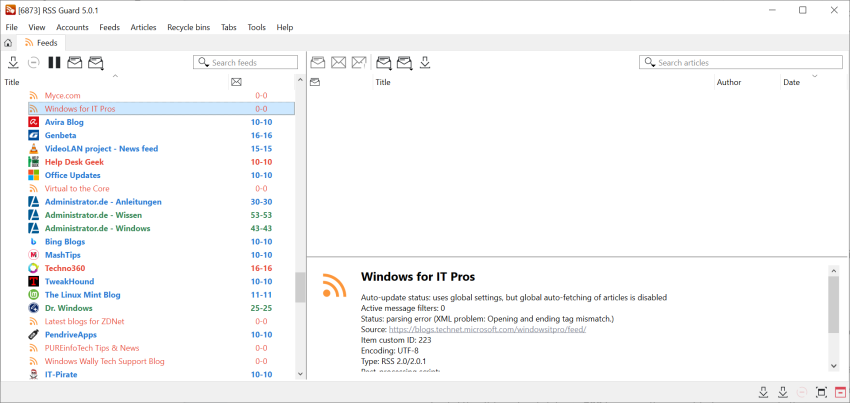Open the blogs.technet.microsoft.com source link

(487, 329)
